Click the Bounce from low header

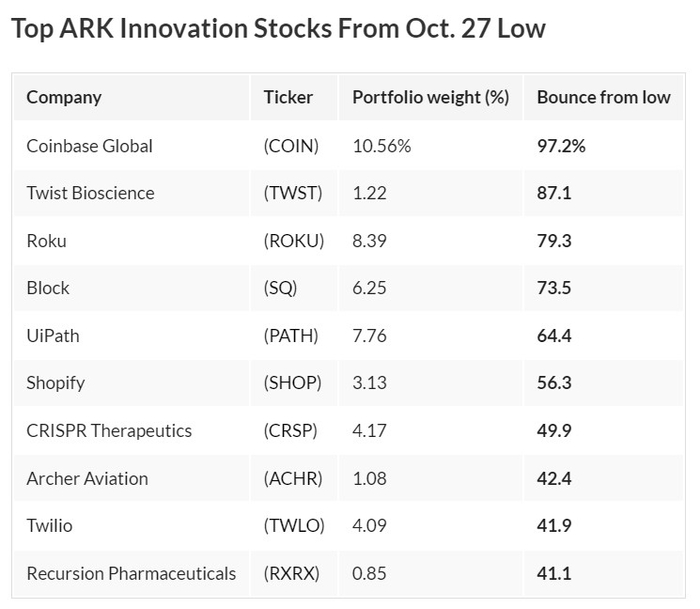pyautogui.click(x=603, y=97)
